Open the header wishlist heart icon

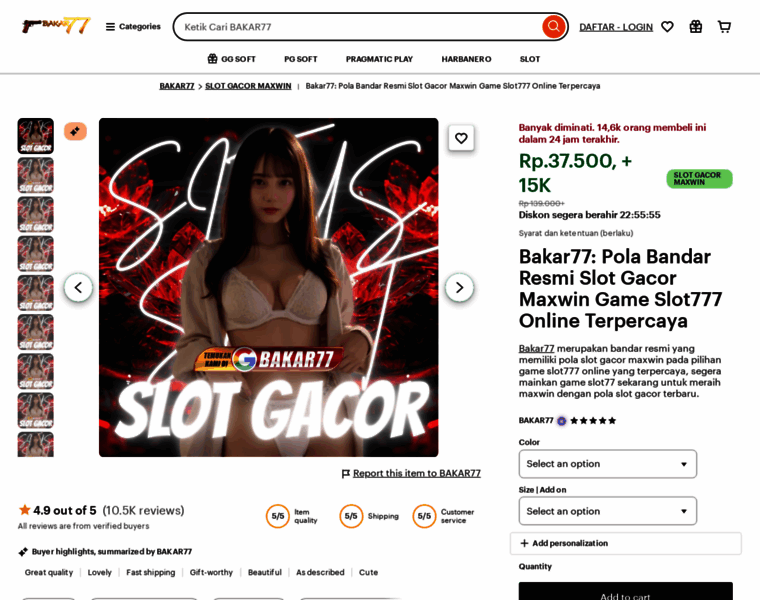667,27
